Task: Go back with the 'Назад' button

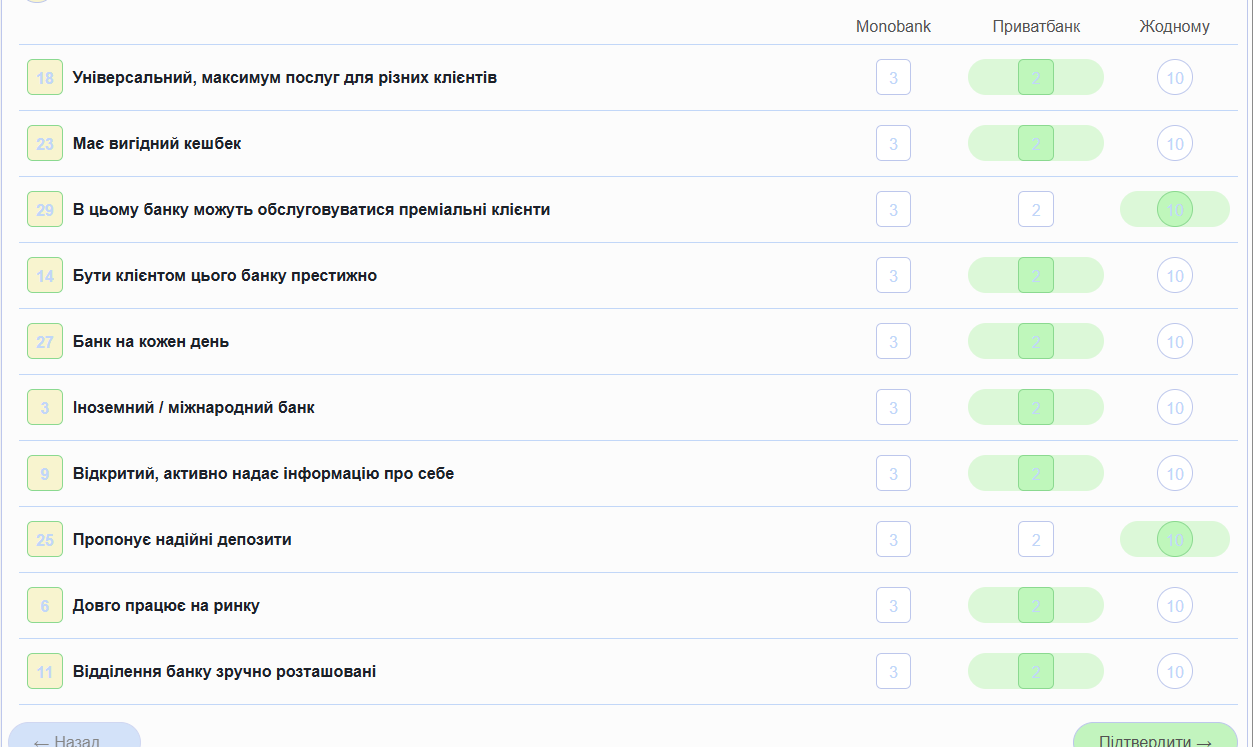Action: point(74,738)
